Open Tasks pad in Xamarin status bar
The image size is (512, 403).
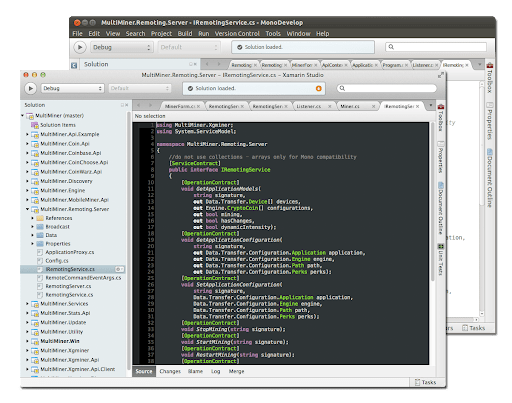[425, 382]
